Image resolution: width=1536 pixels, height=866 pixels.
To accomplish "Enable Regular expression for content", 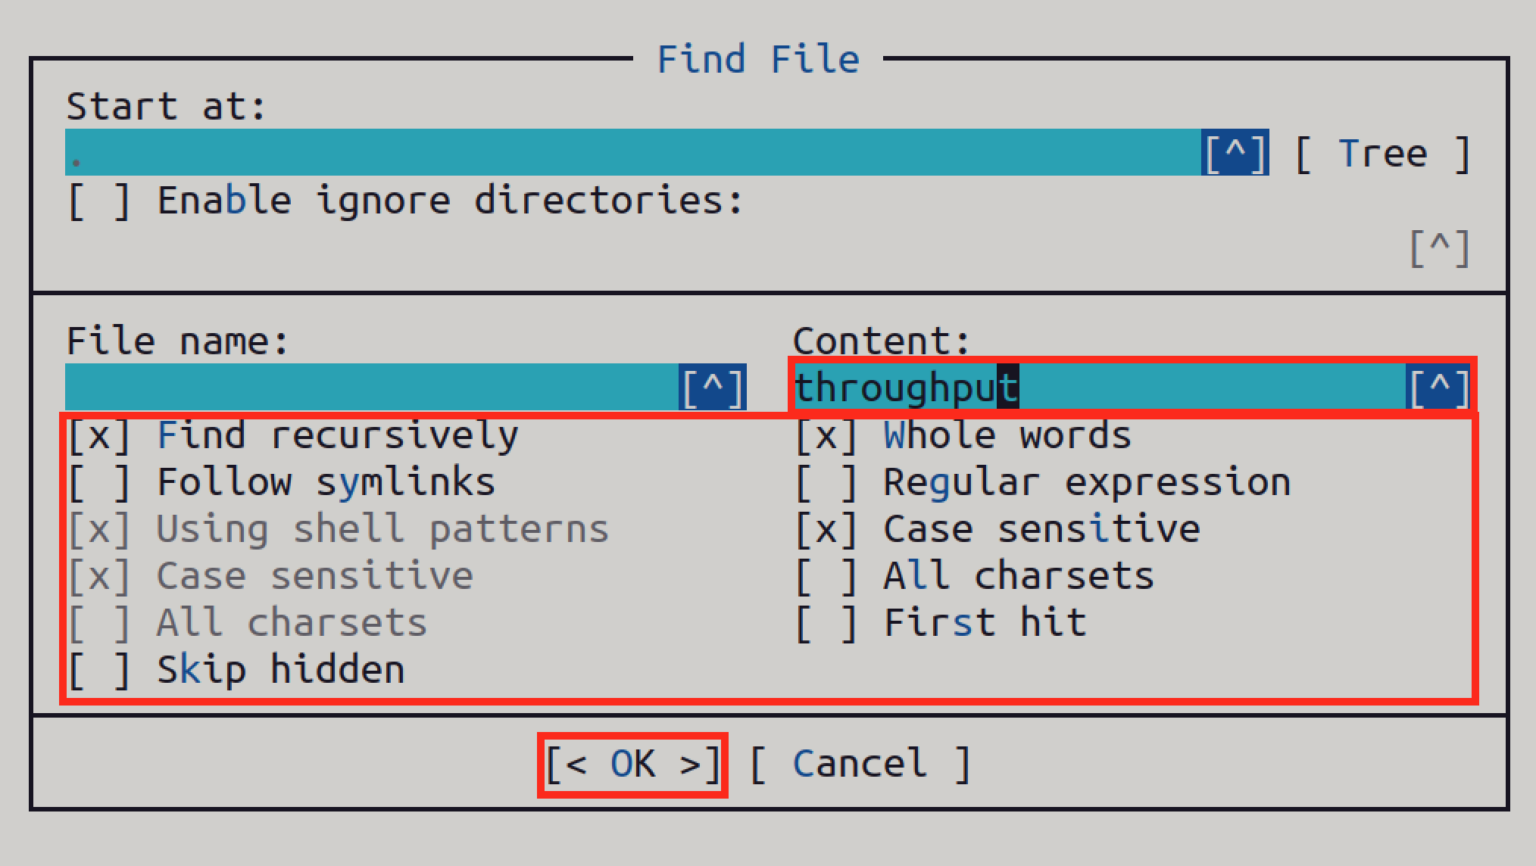I will pos(826,483).
